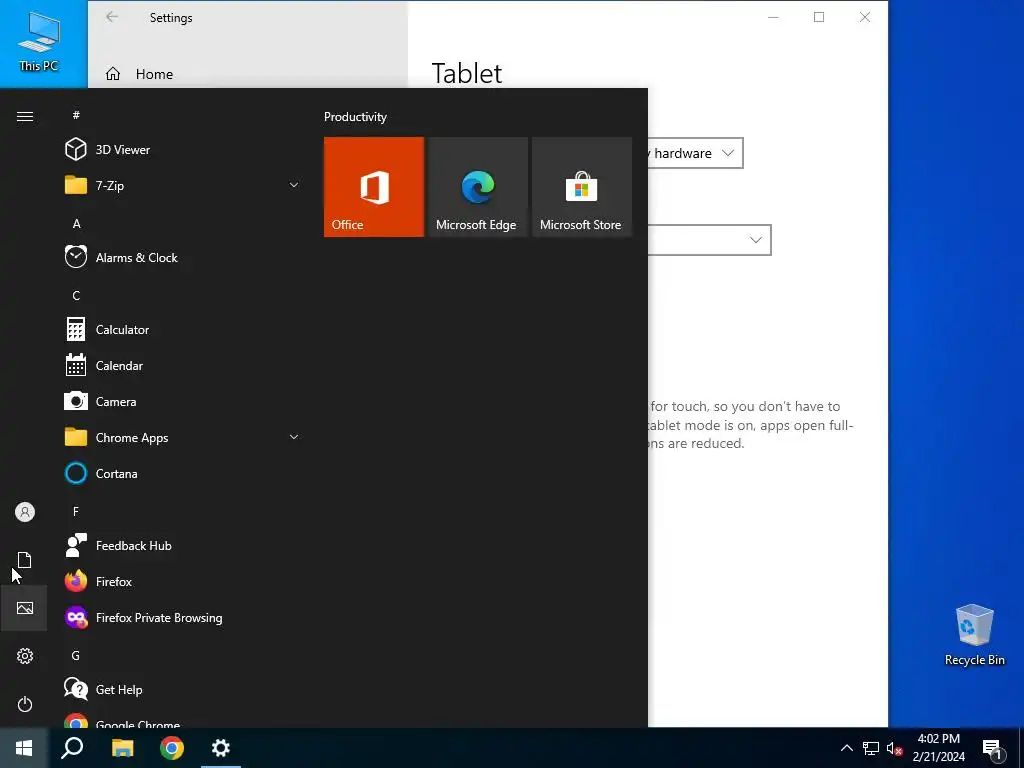Click the C letter section header
Screen dimensions: 1024x768
point(76,296)
